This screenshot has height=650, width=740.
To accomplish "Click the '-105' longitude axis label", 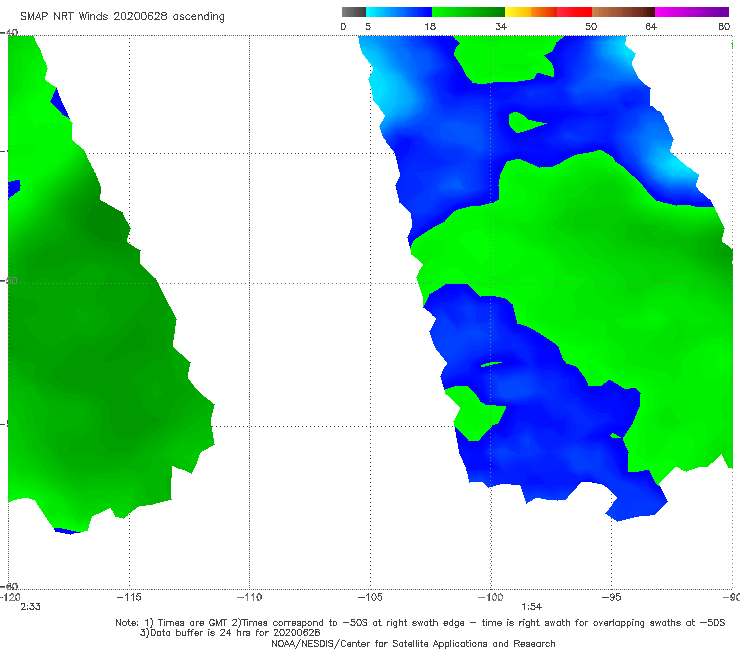I will point(370,597).
